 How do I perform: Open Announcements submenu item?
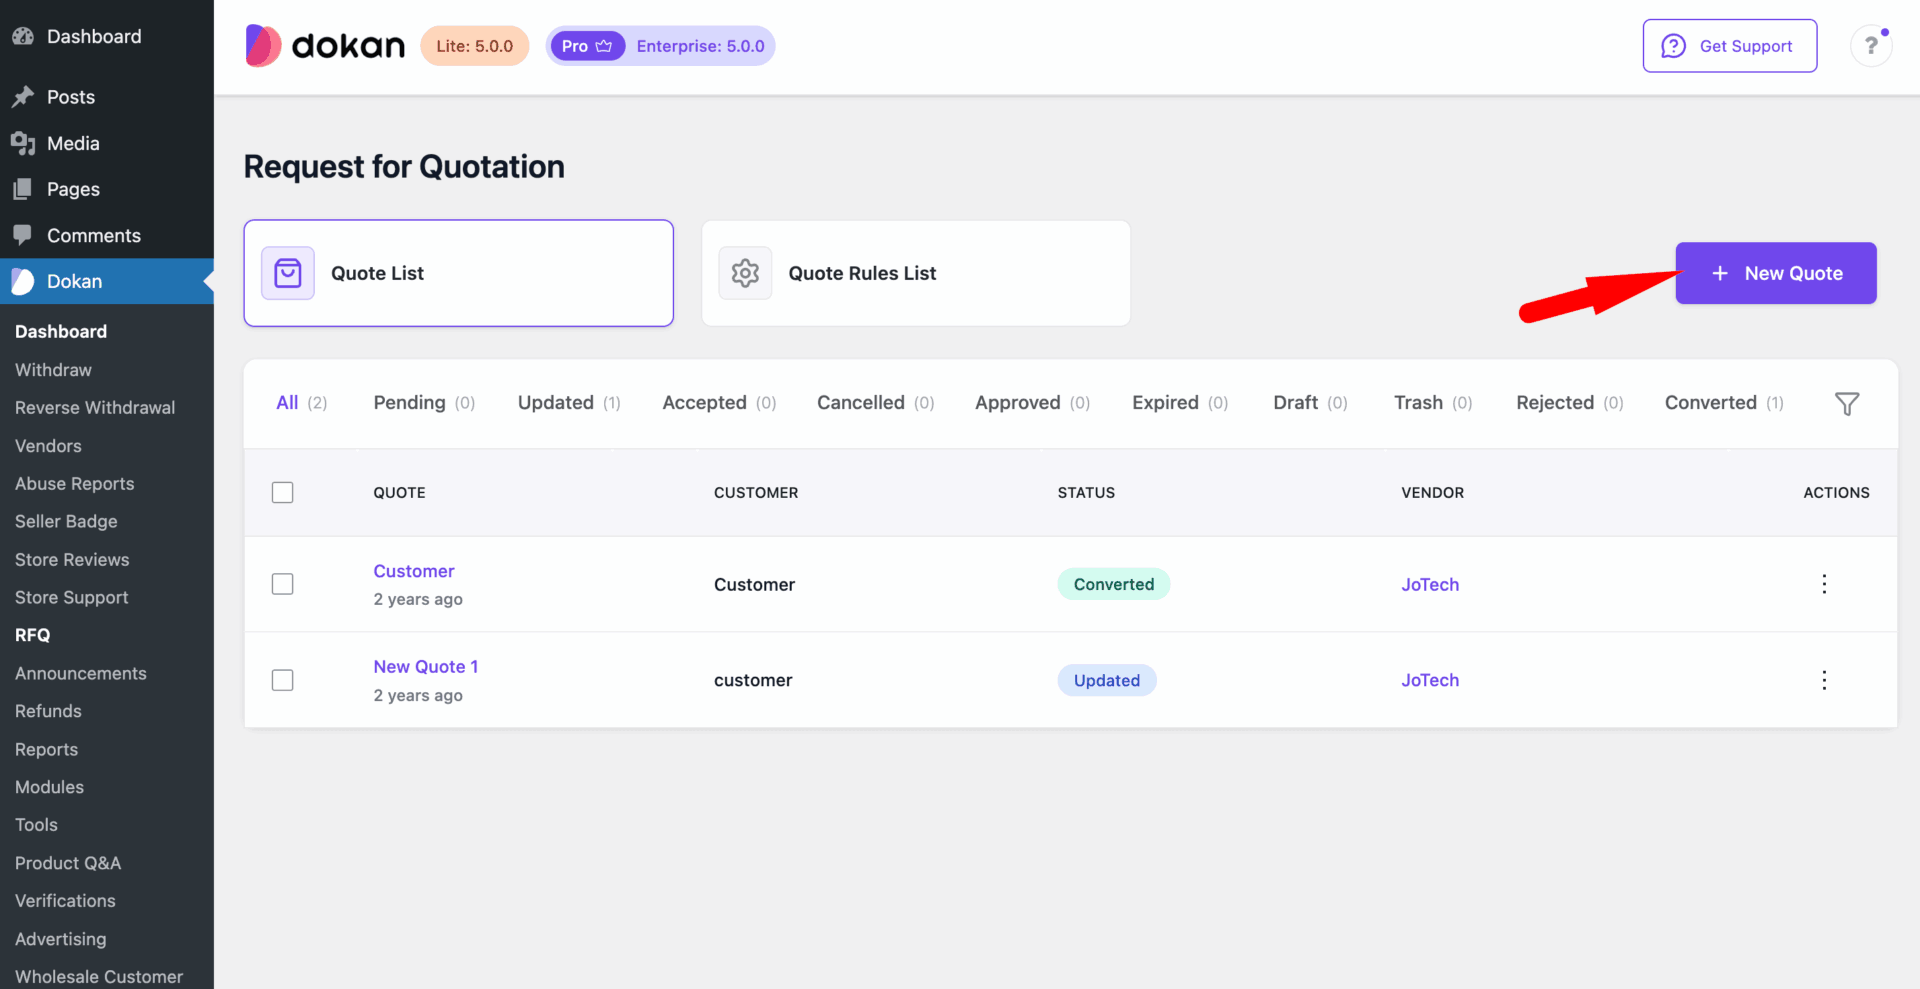81,674
